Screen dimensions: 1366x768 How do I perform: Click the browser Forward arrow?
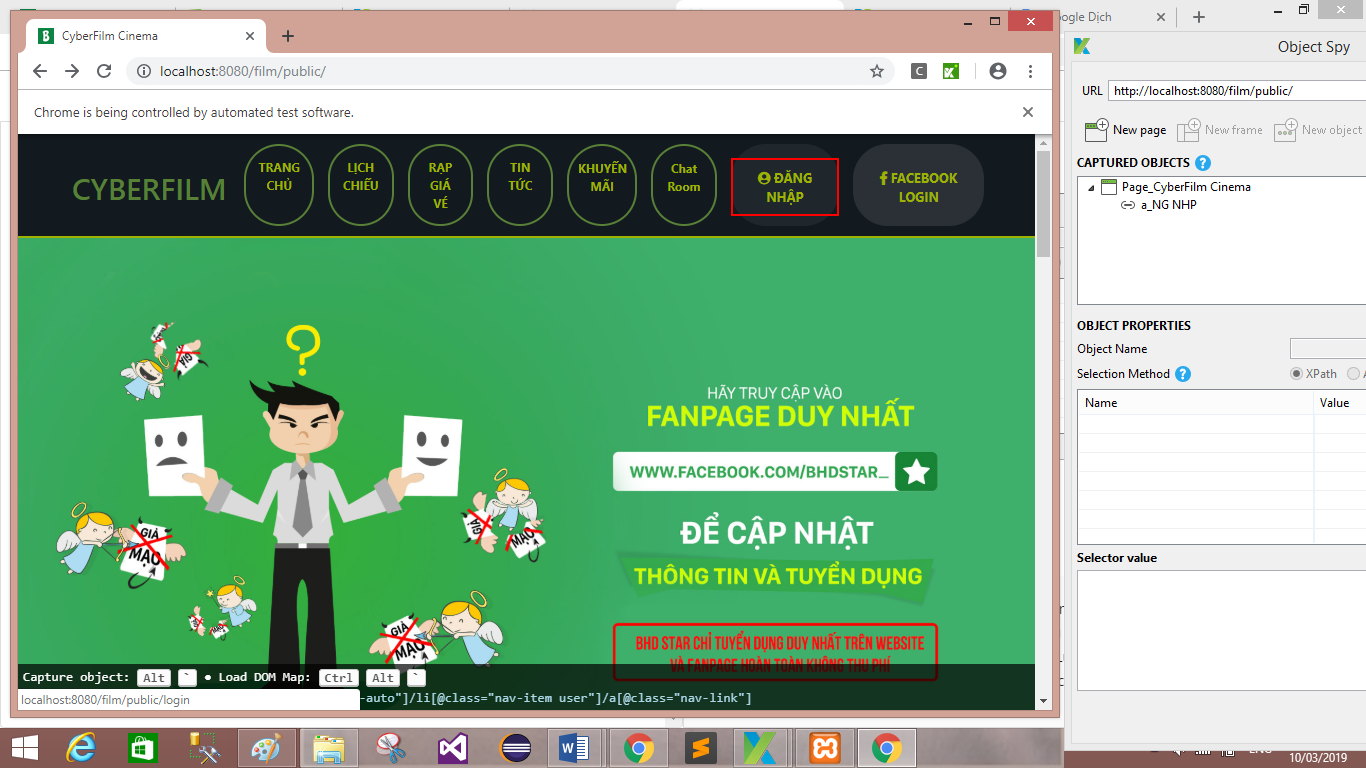click(72, 71)
